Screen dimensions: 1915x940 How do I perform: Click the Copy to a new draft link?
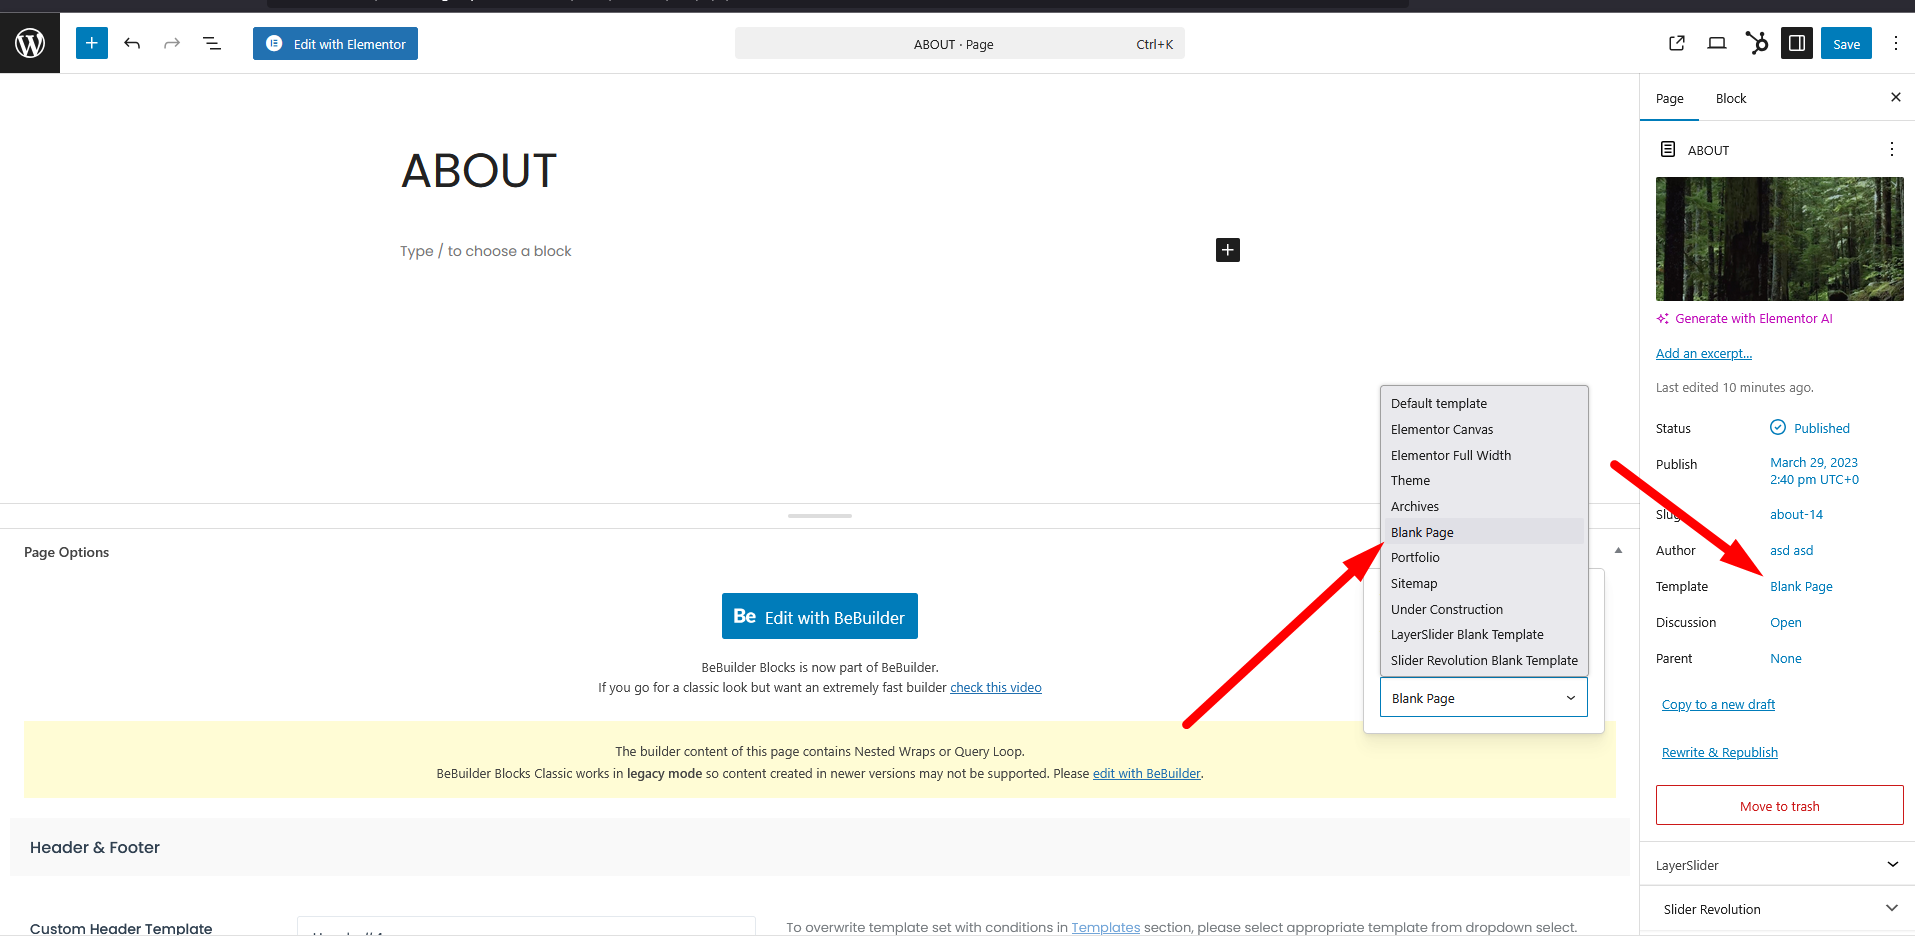[1718, 705]
